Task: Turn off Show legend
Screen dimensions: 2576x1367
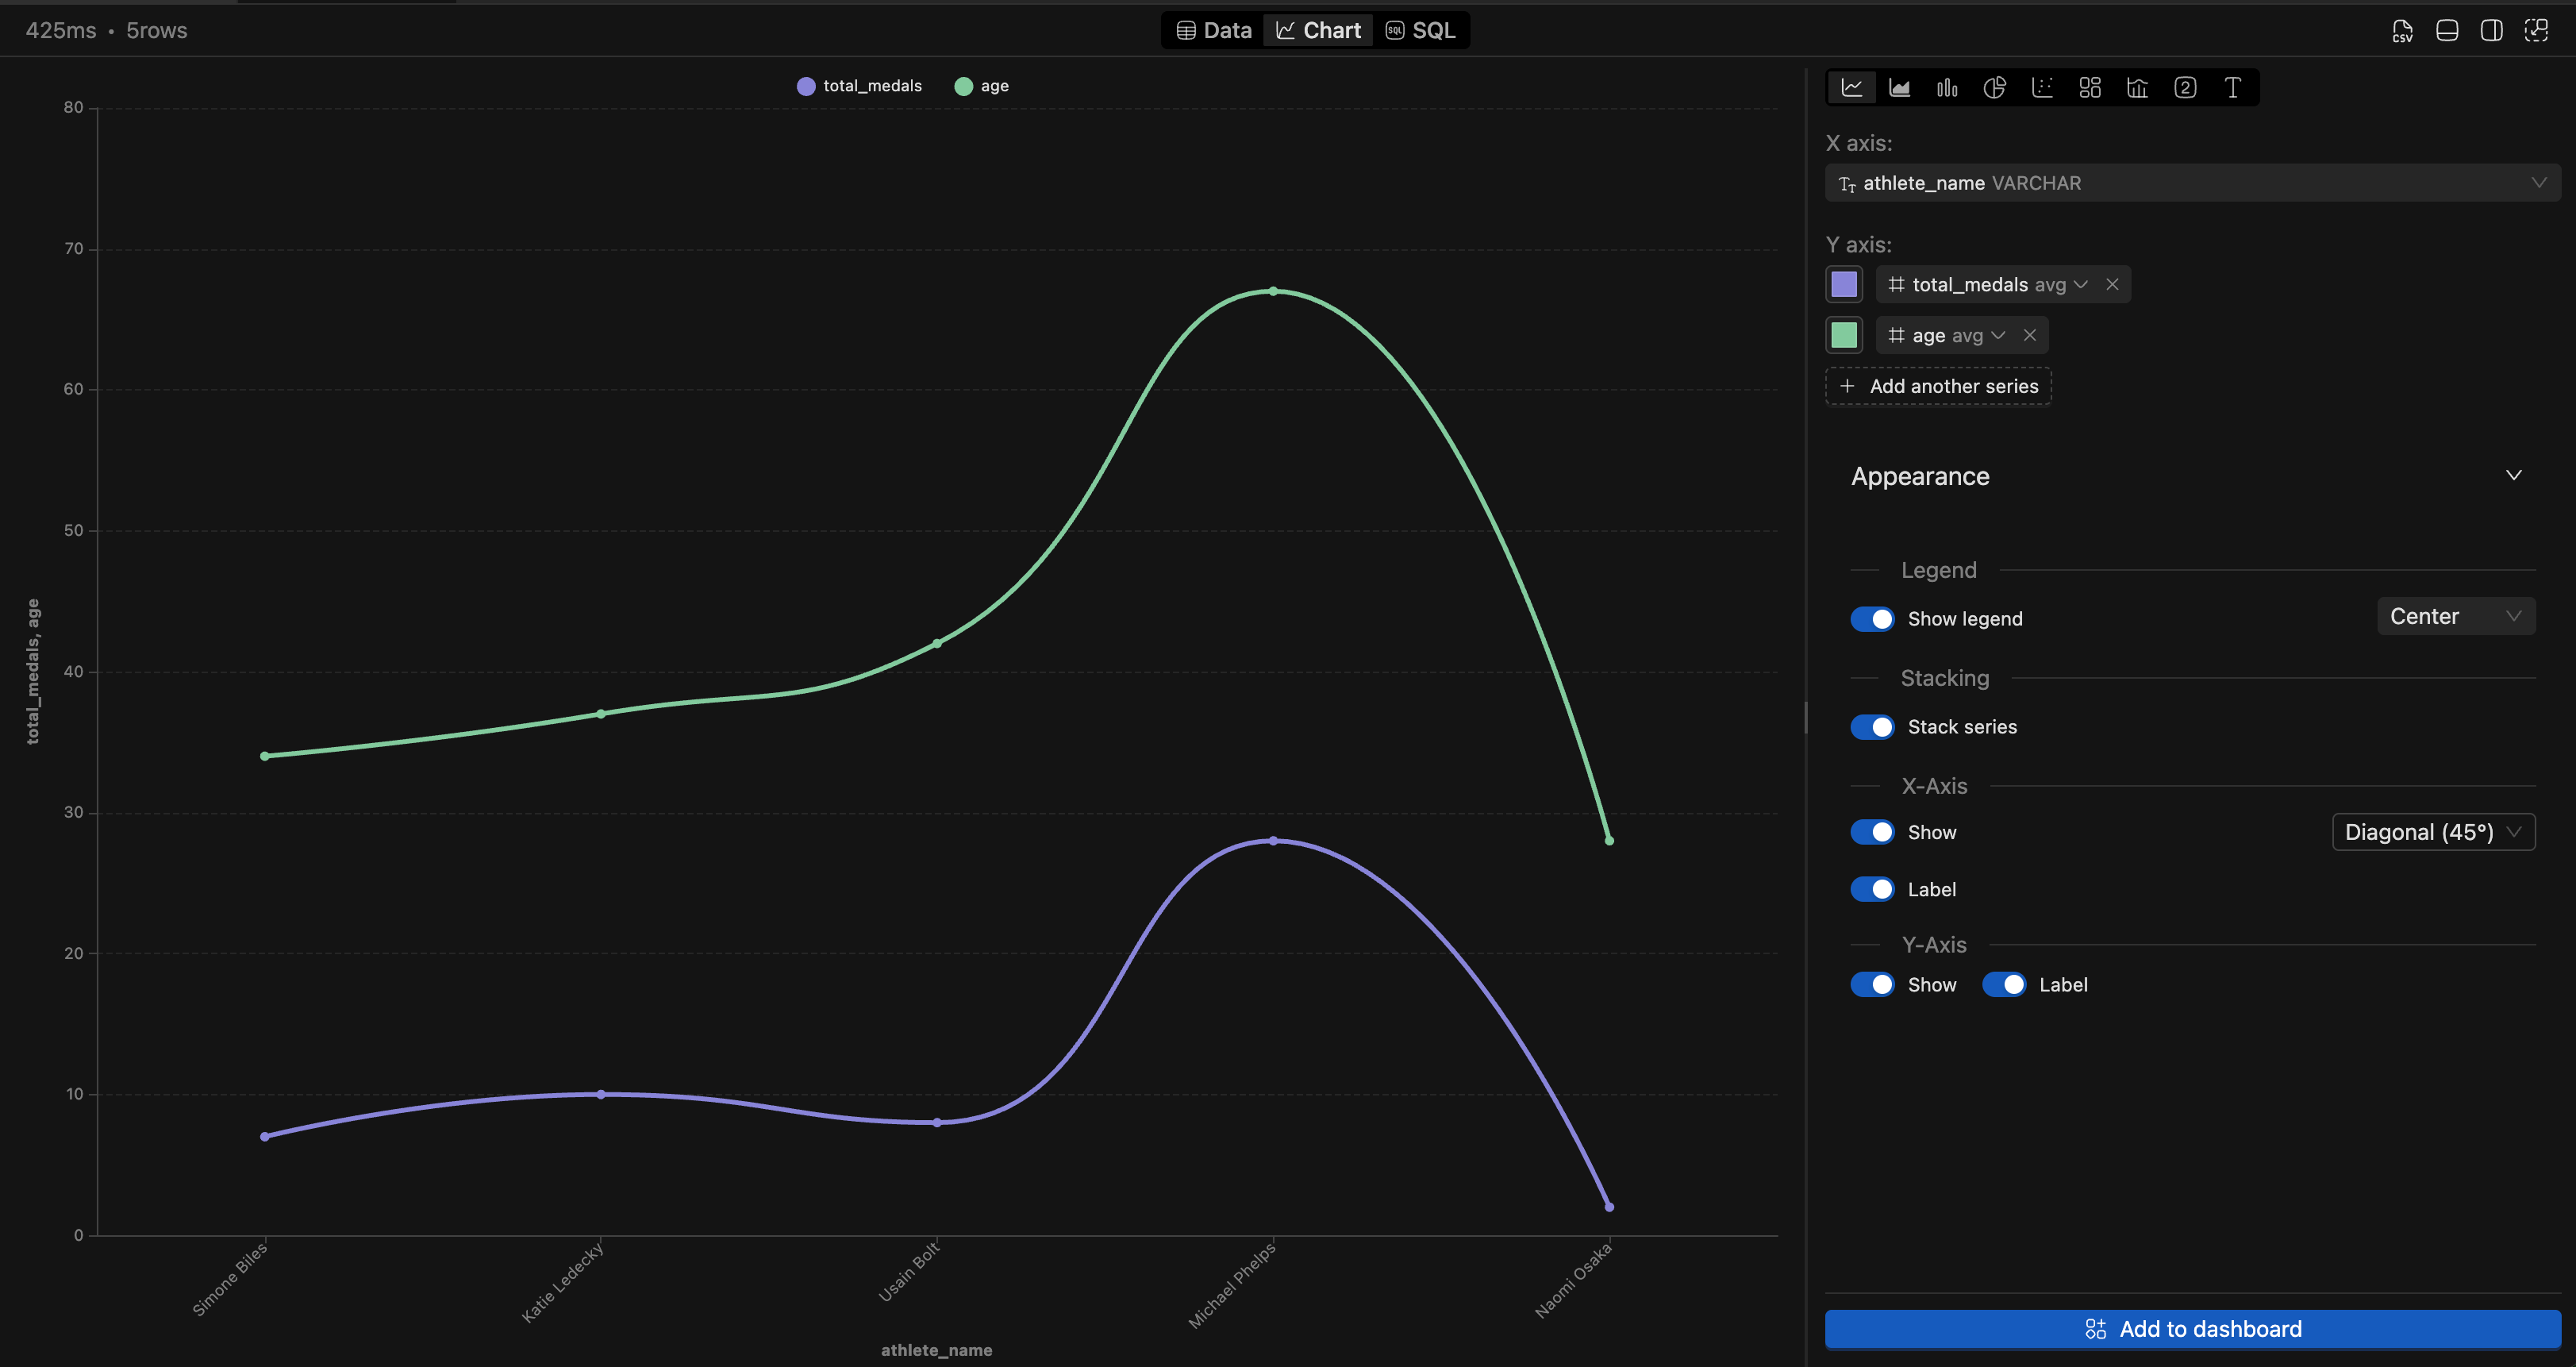Action: (x=1873, y=619)
